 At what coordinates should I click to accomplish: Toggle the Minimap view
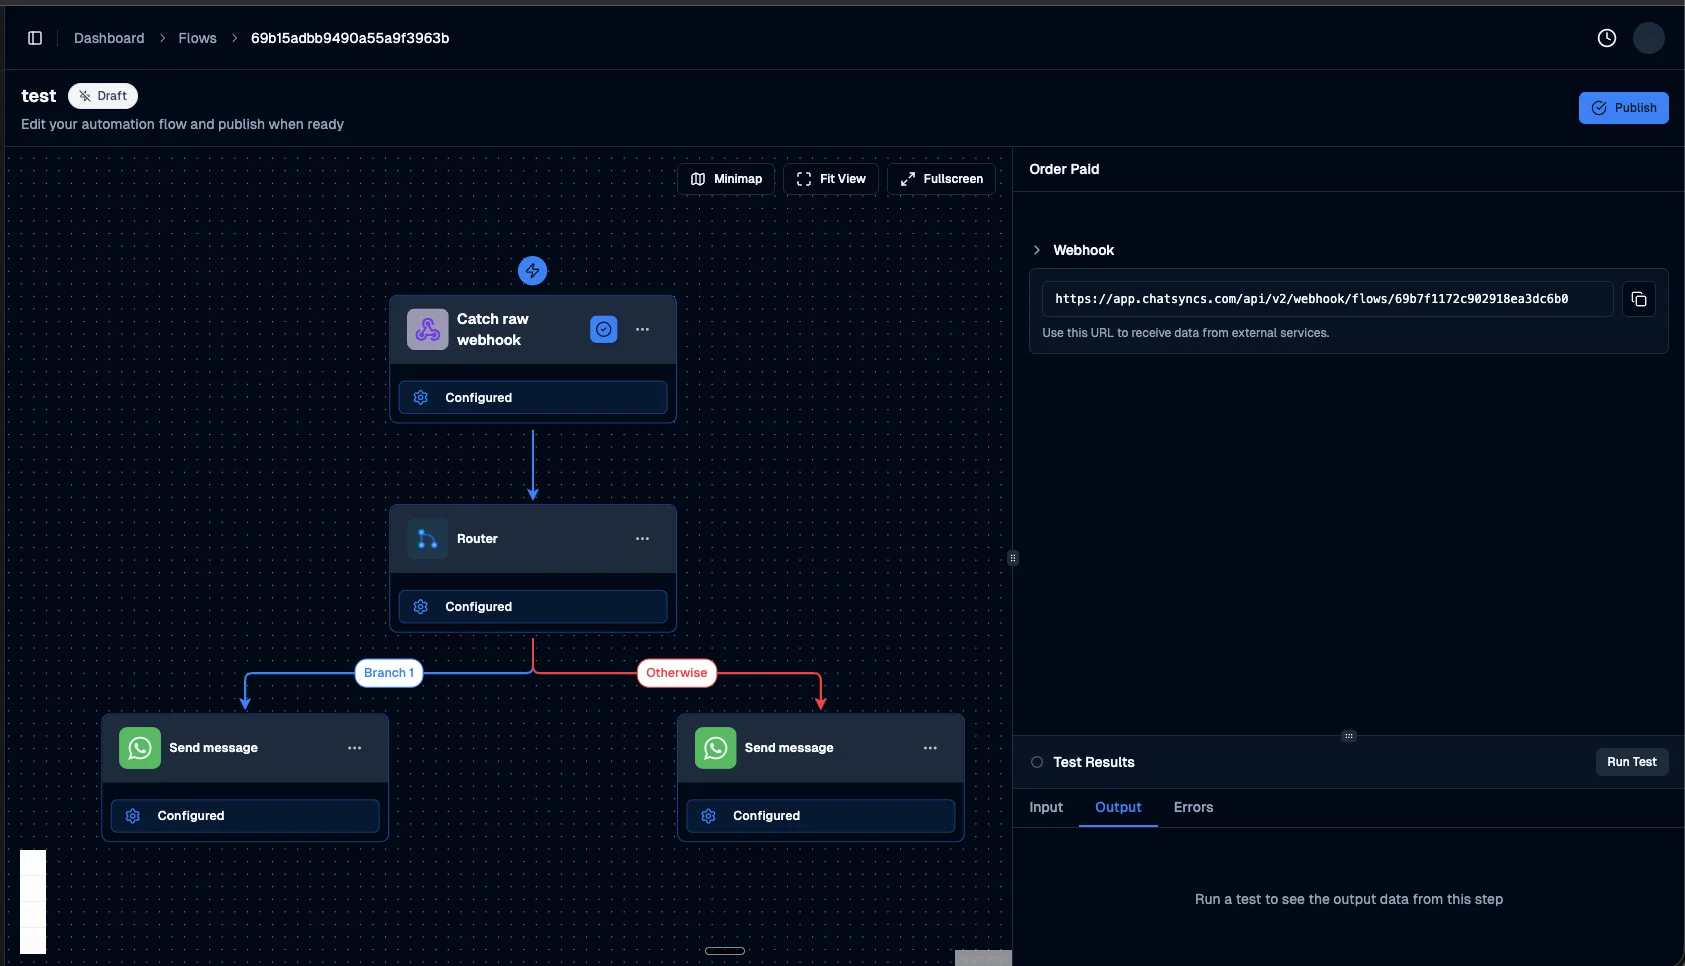pyautogui.click(x=726, y=179)
